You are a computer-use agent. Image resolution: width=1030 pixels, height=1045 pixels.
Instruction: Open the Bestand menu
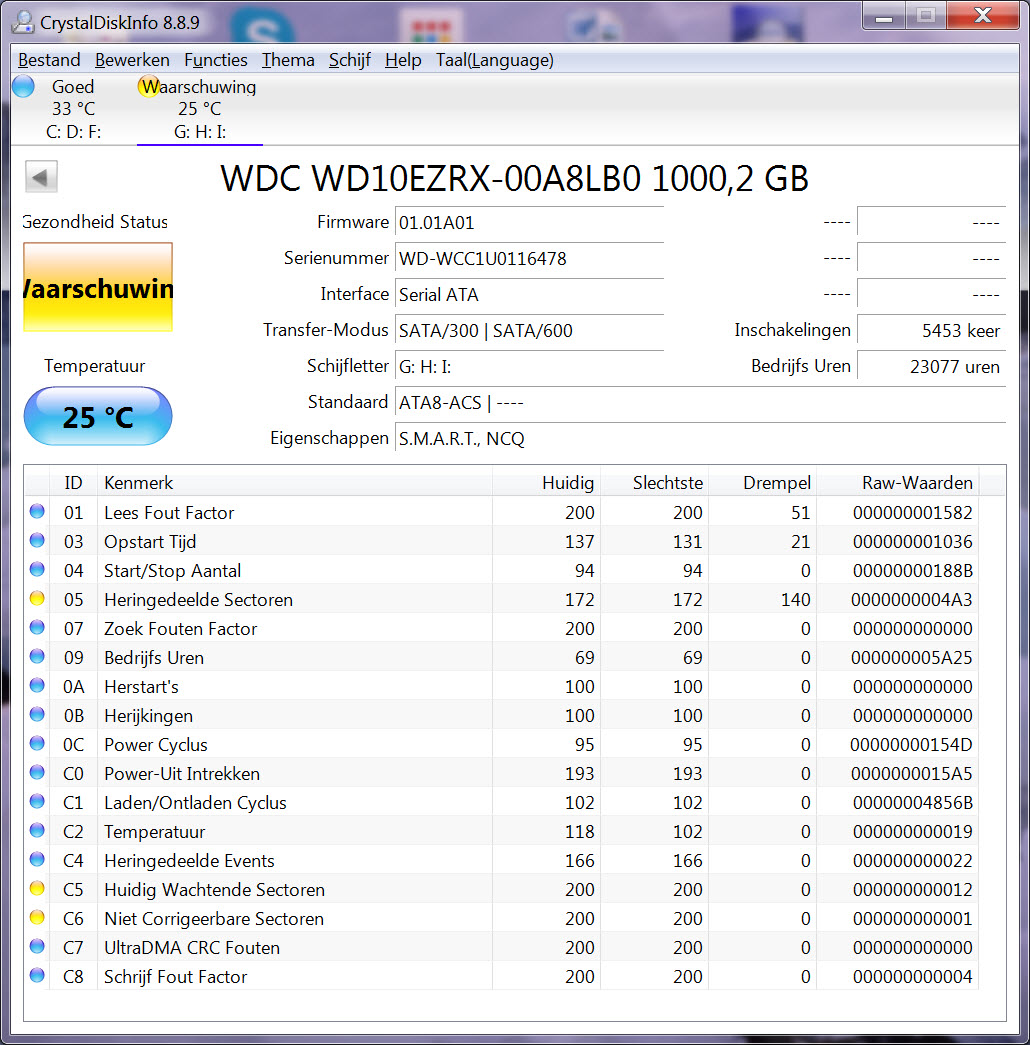click(x=49, y=60)
